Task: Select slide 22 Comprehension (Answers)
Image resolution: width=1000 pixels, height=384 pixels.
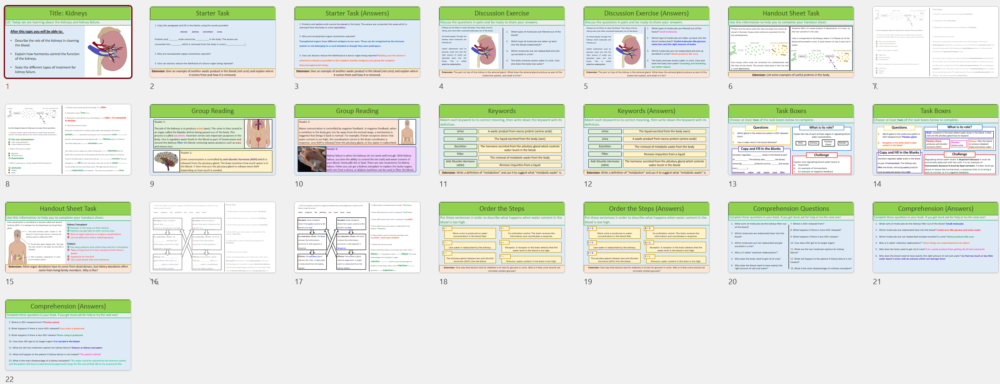Action: coord(68,335)
